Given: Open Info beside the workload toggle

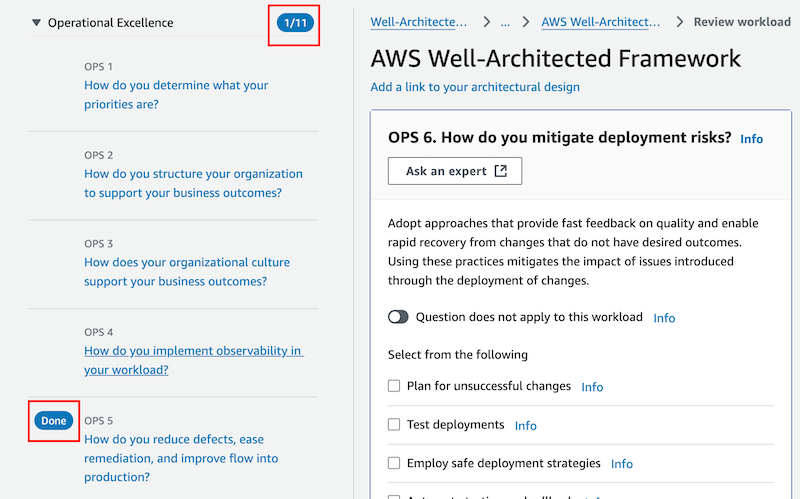Looking at the screenshot, I should 664,318.
